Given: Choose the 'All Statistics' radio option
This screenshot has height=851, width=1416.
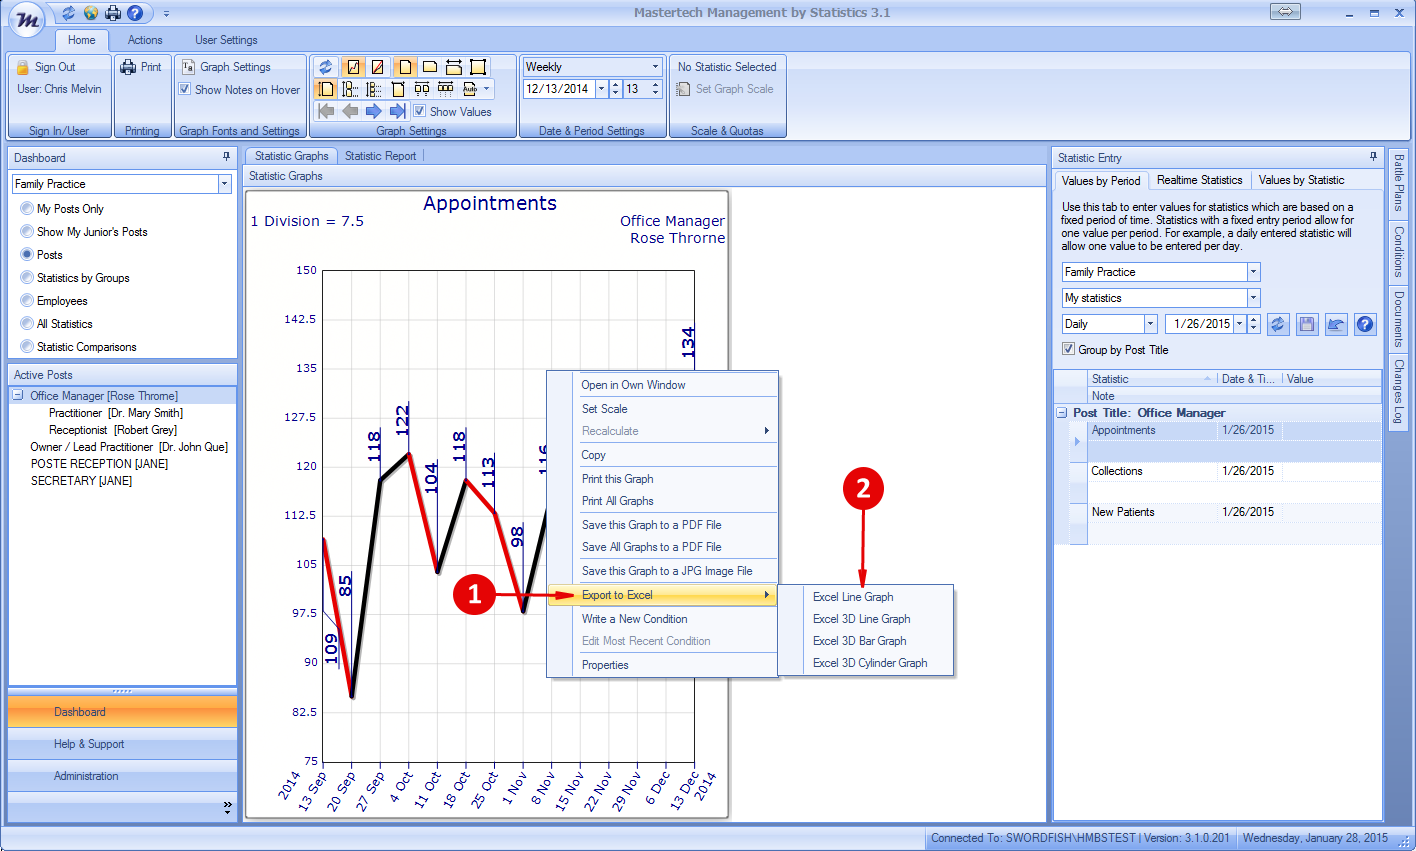Looking at the screenshot, I should point(27,324).
